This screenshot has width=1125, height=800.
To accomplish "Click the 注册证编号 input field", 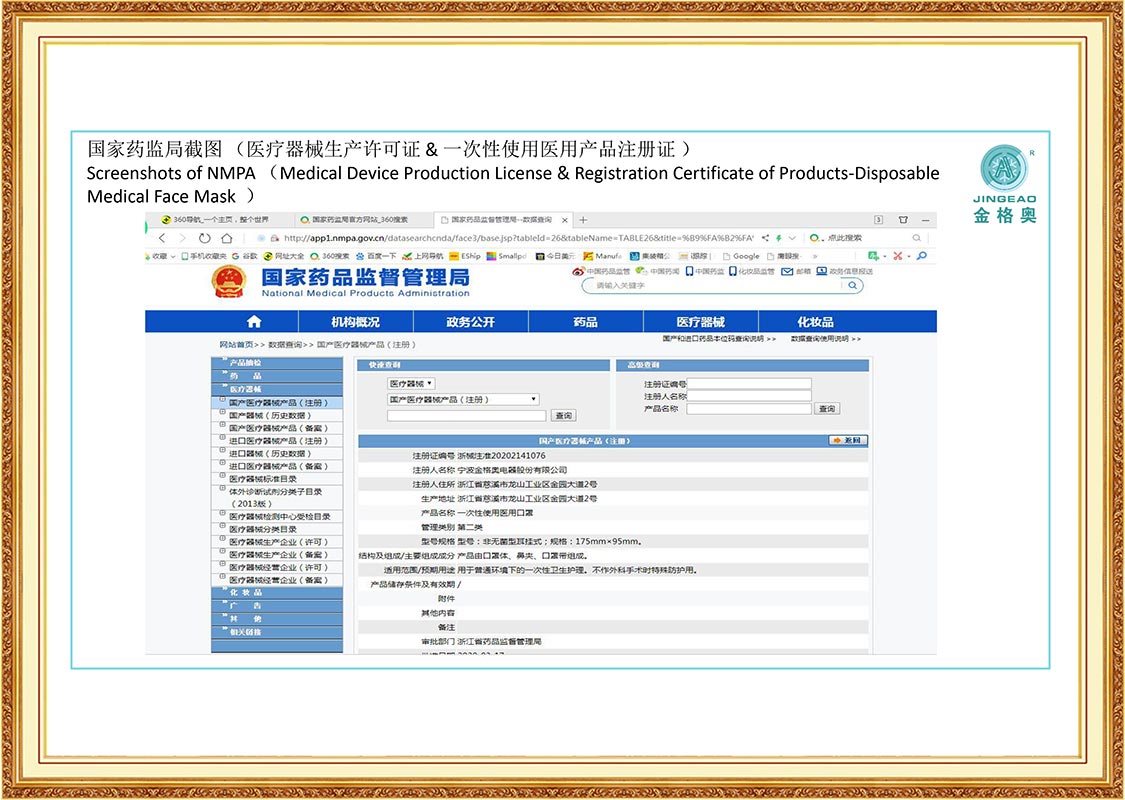I will 749,384.
